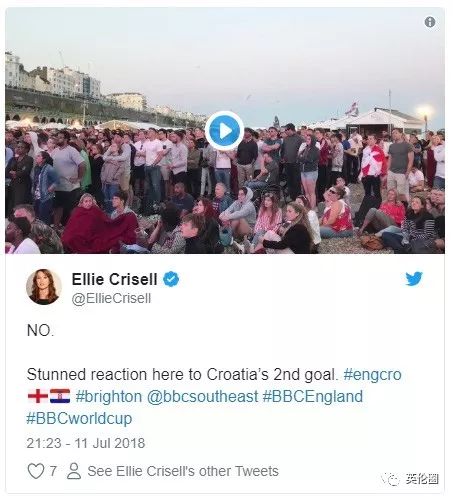Like the tweet with heart icon
Image resolution: width=453 pixels, height=499 pixels.
tap(35, 471)
